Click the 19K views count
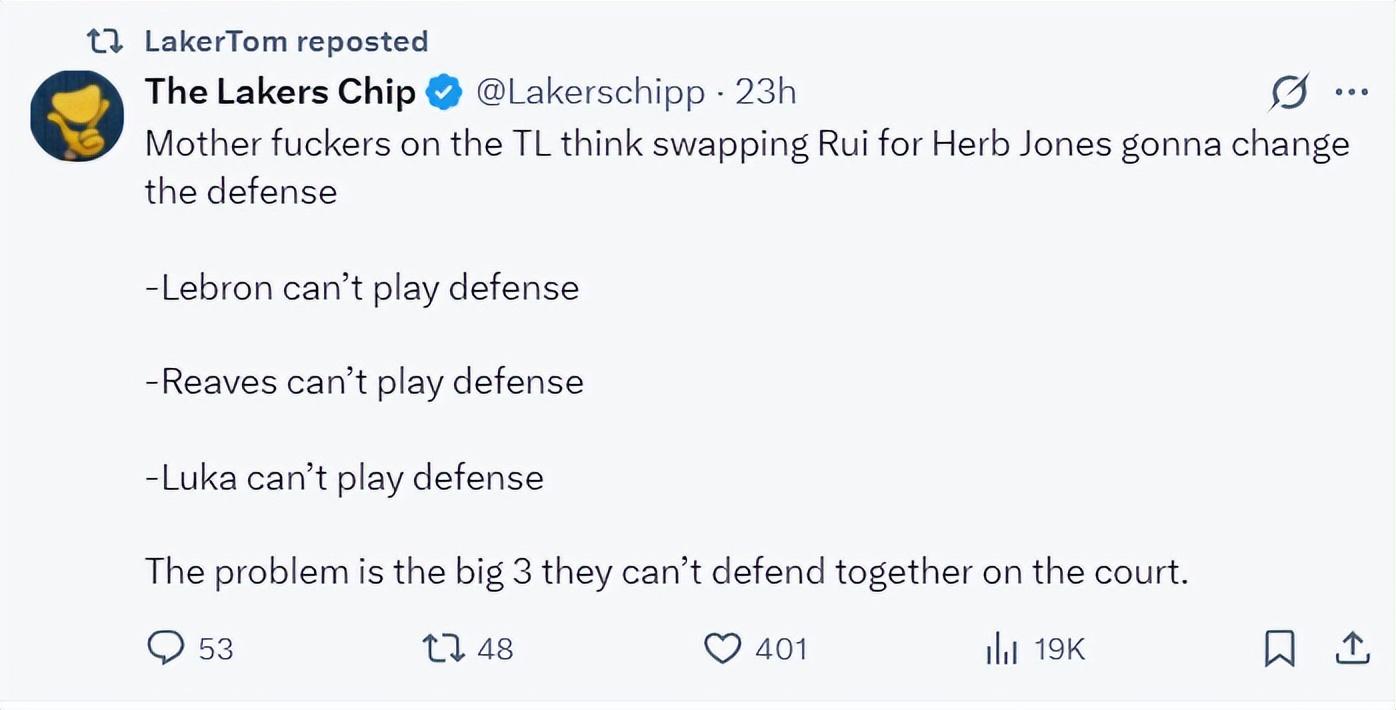This screenshot has width=1396, height=710. pos(1059,650)
